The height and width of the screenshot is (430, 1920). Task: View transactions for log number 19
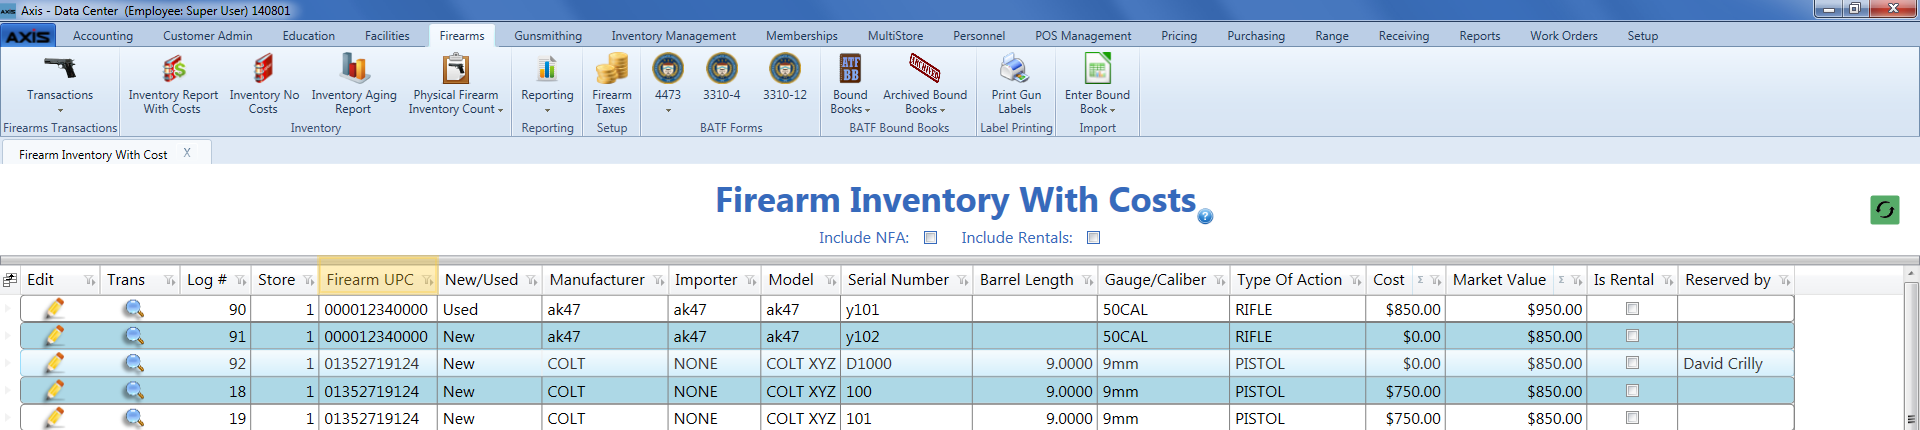tap(133, 418)
